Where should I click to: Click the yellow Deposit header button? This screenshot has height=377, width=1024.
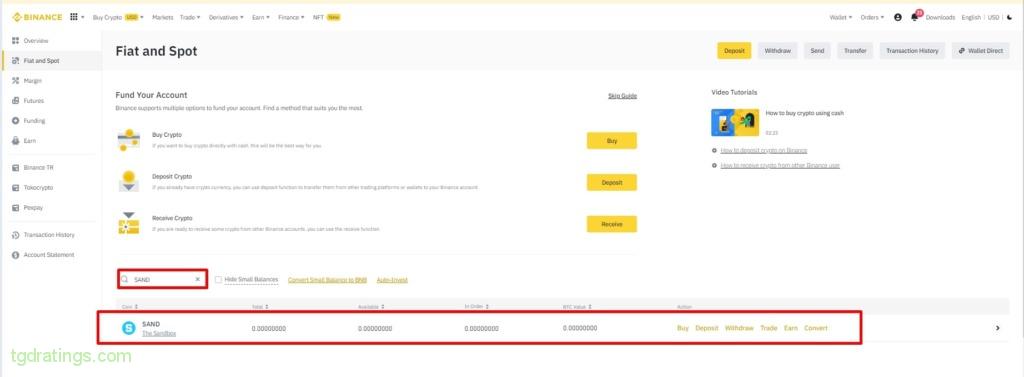tap(734, 51)
